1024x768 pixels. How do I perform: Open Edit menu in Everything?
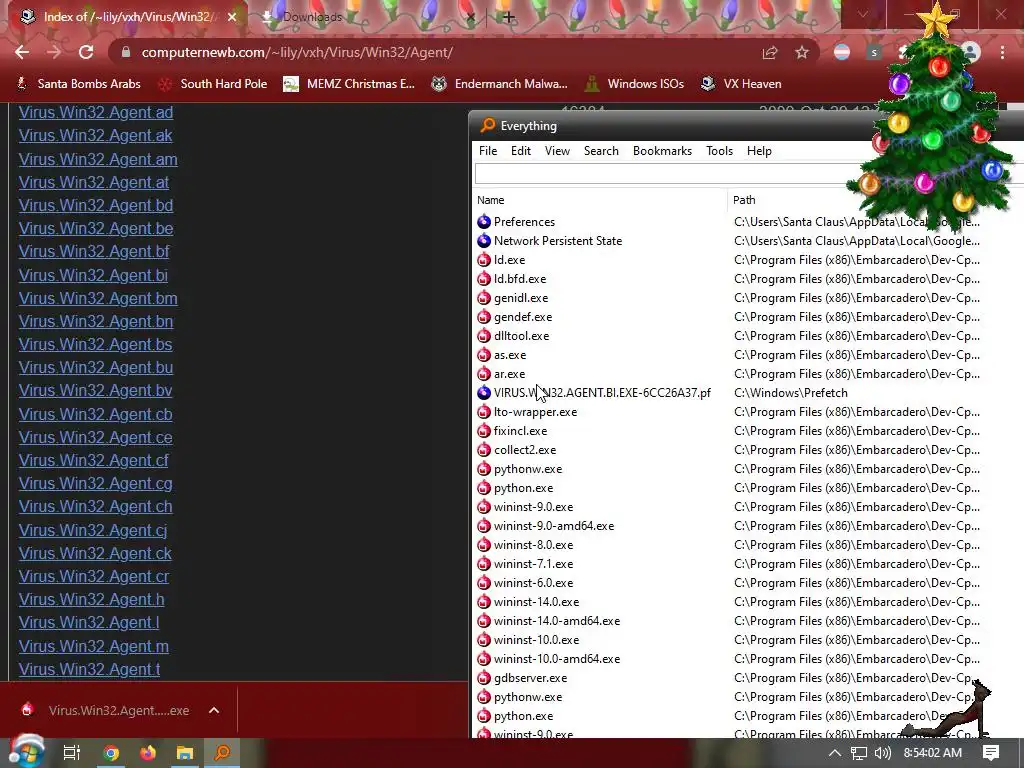point(520,151)
